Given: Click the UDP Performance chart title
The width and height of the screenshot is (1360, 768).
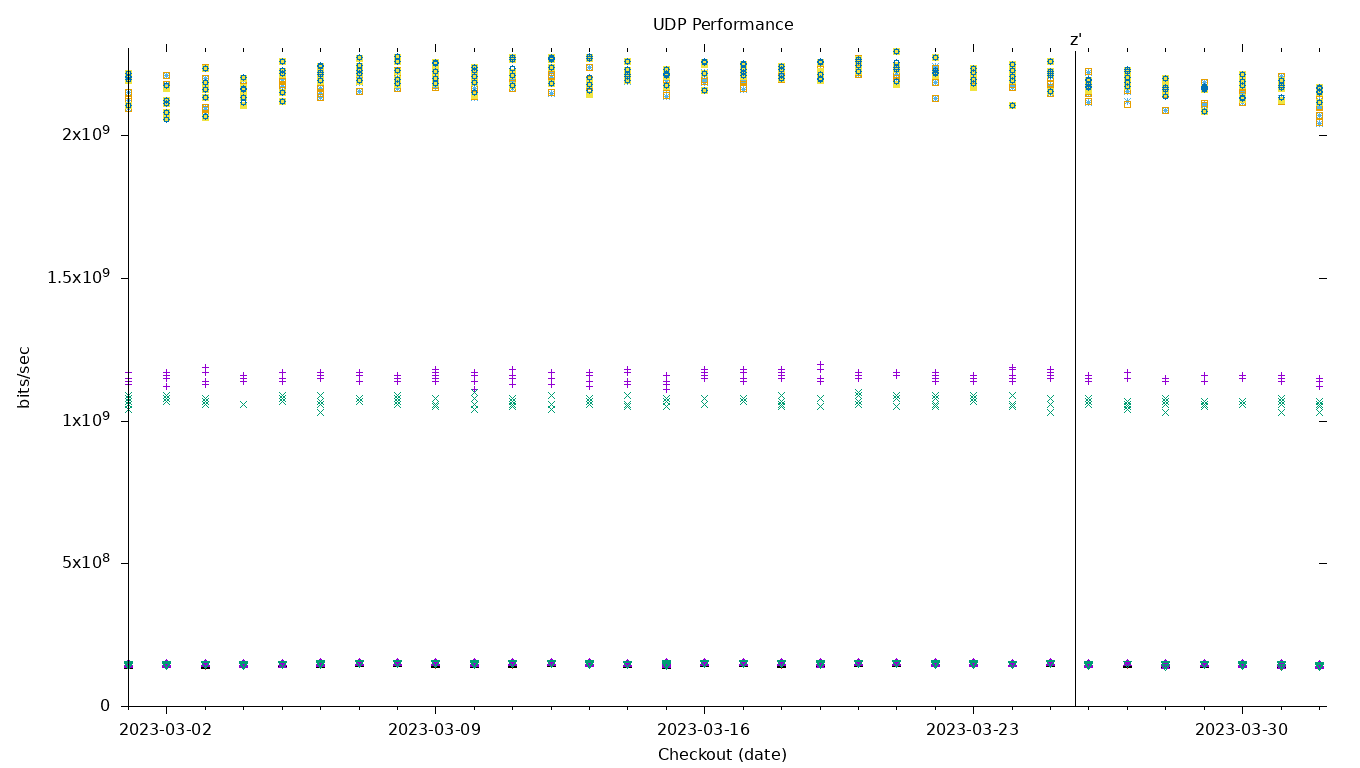Looking at the screenshot, I should pos(723,25).
